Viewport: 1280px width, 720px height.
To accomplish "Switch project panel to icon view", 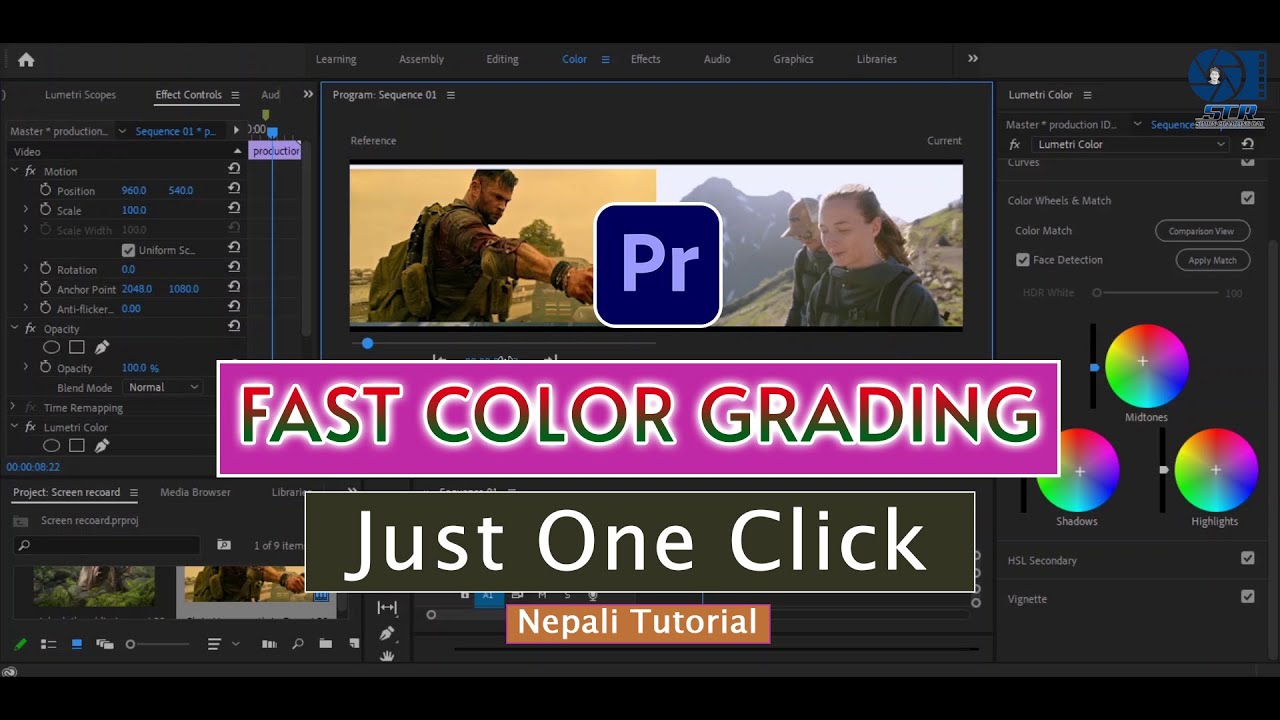I will [x=76, y=645].
